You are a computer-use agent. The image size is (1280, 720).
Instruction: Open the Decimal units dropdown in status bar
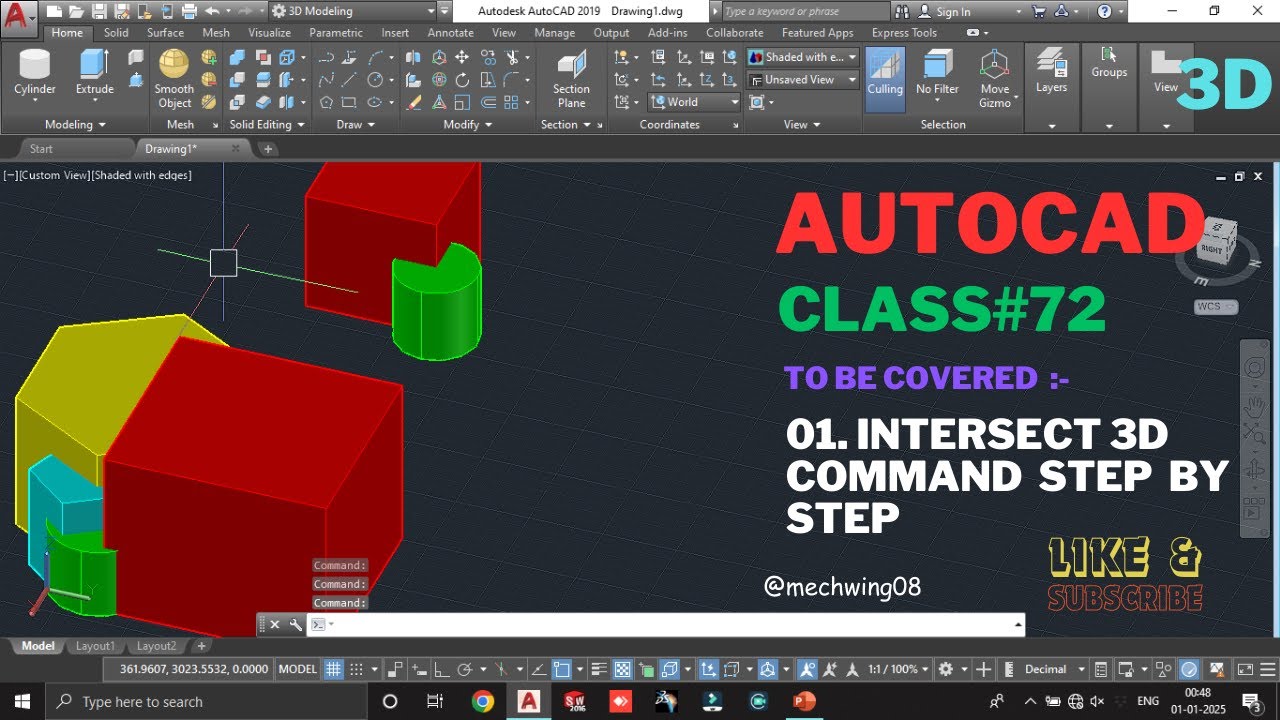pyautogui.click(x=1054, y=669)
